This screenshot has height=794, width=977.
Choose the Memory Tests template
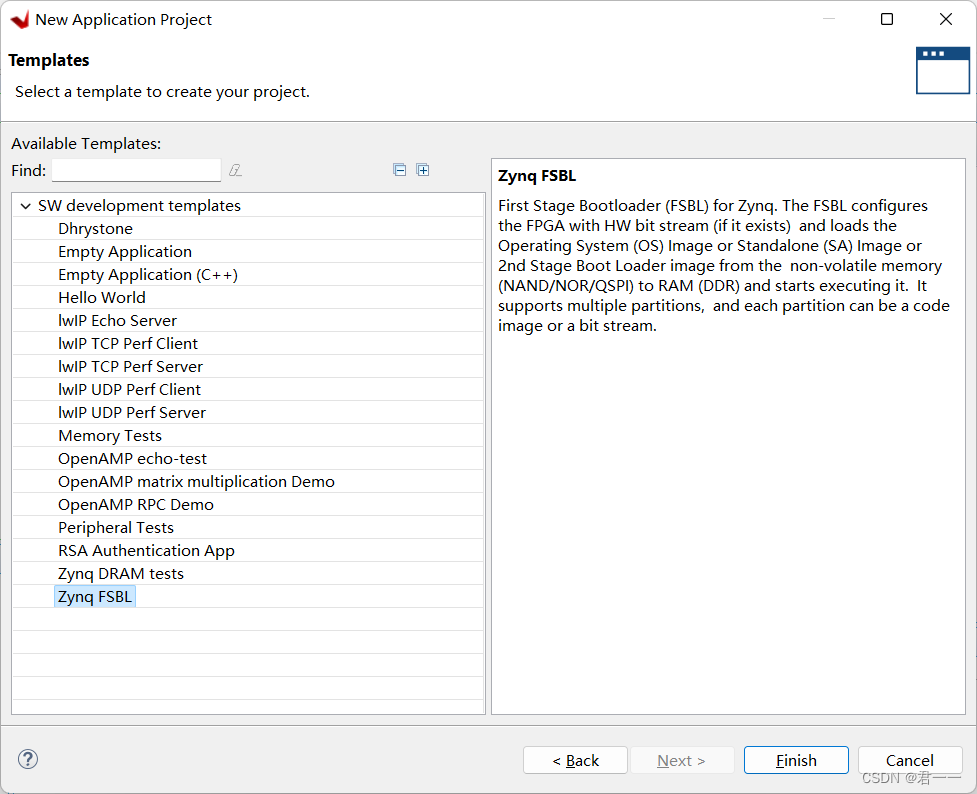coord(110,436)
